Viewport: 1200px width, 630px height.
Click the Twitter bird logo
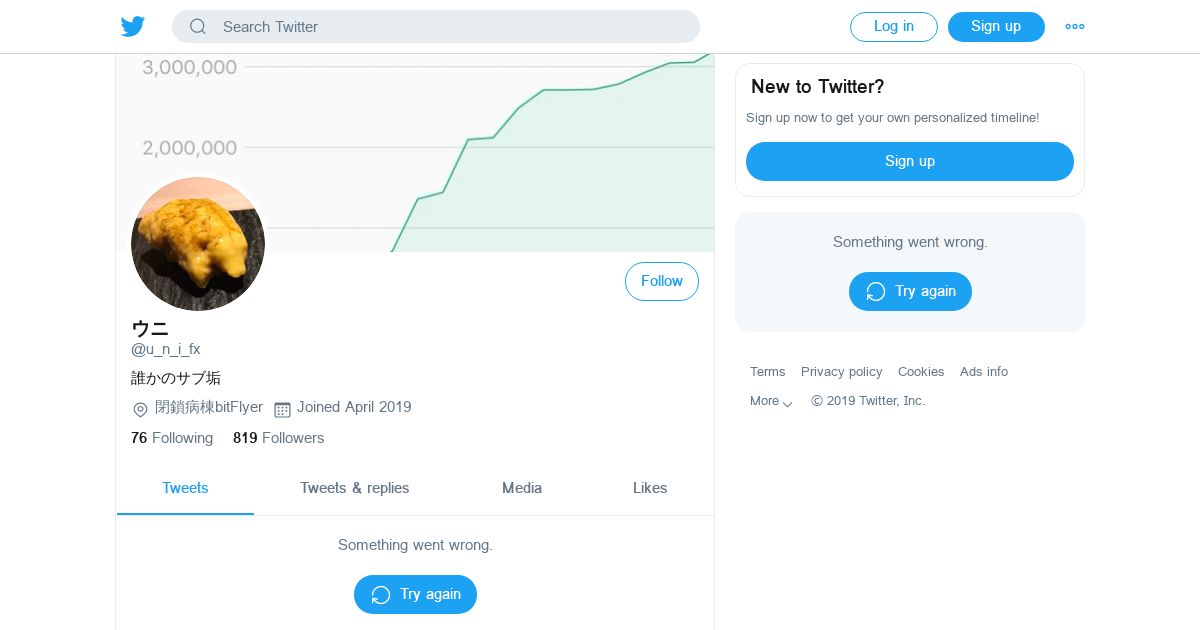coord(133,27)
